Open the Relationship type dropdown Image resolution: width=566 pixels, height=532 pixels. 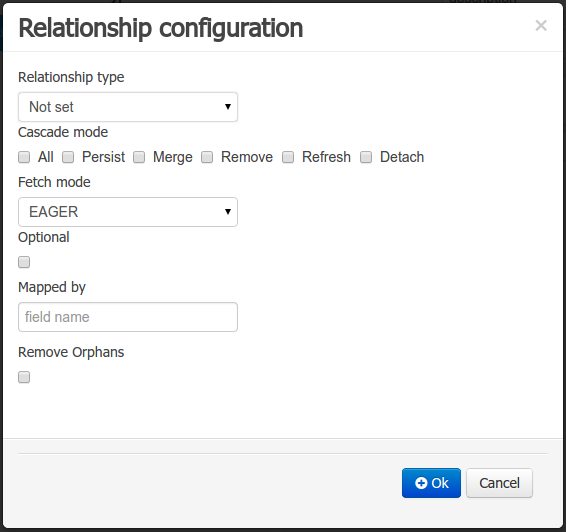[128, 107]
